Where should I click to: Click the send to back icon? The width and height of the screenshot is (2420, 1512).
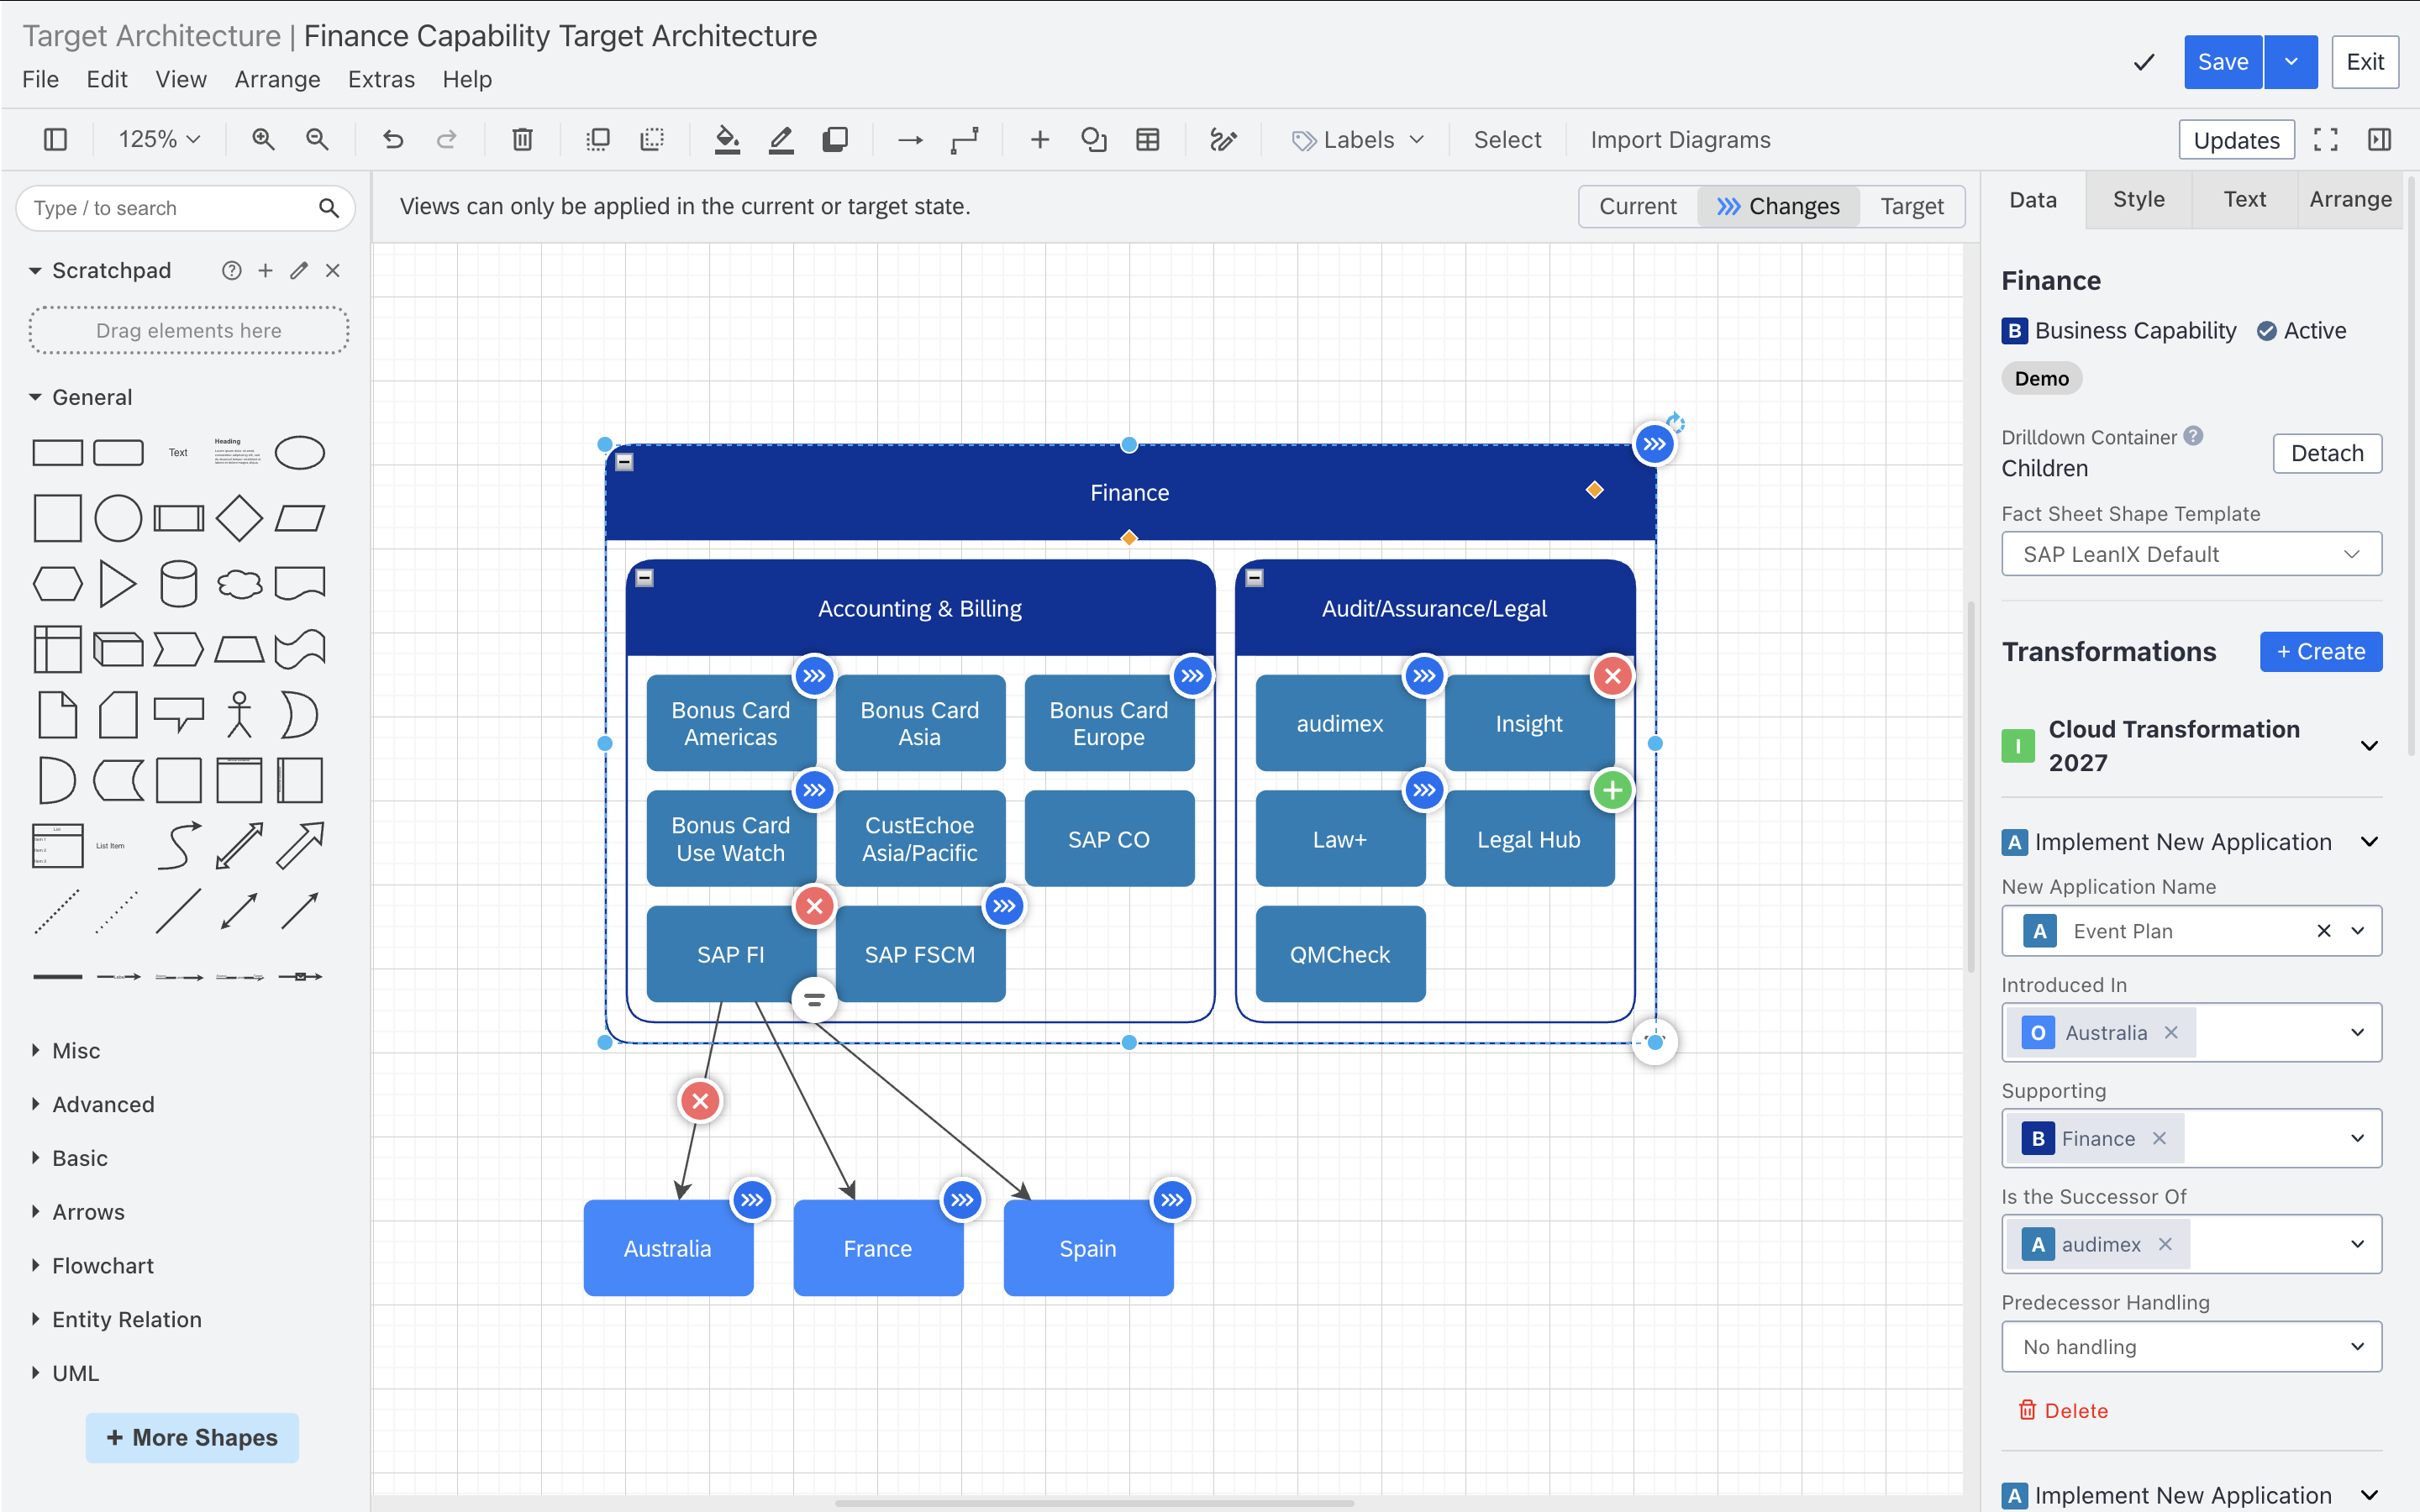(652, 139)
